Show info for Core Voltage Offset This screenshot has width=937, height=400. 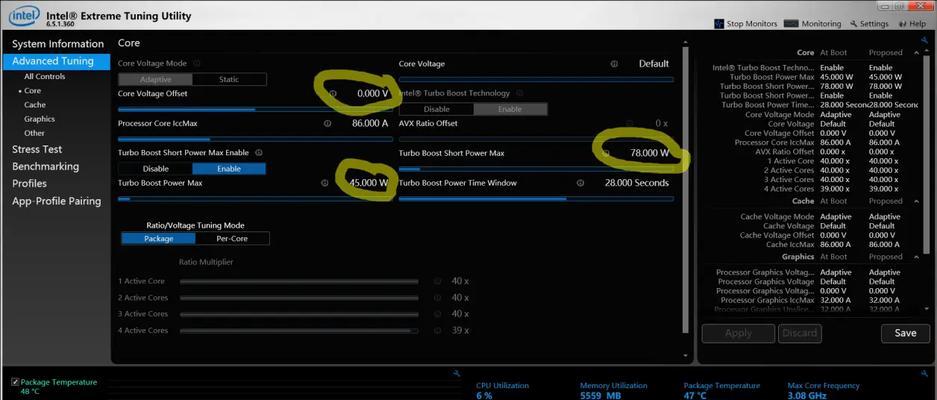[333, 94]
